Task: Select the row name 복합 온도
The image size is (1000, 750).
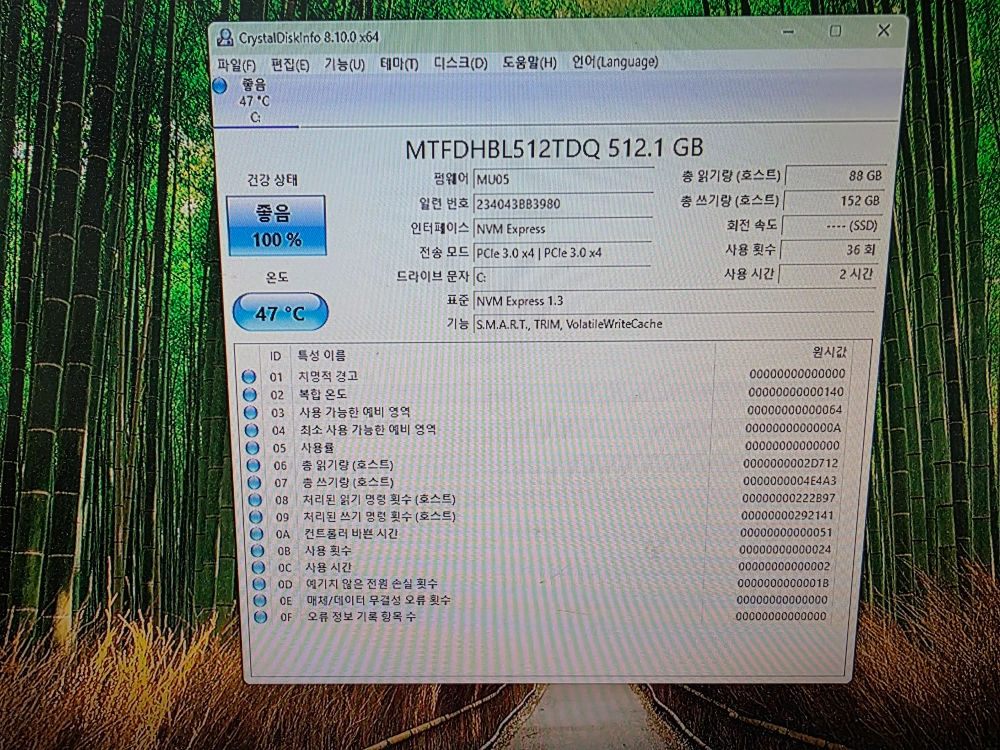Action: tap(323, 394)
